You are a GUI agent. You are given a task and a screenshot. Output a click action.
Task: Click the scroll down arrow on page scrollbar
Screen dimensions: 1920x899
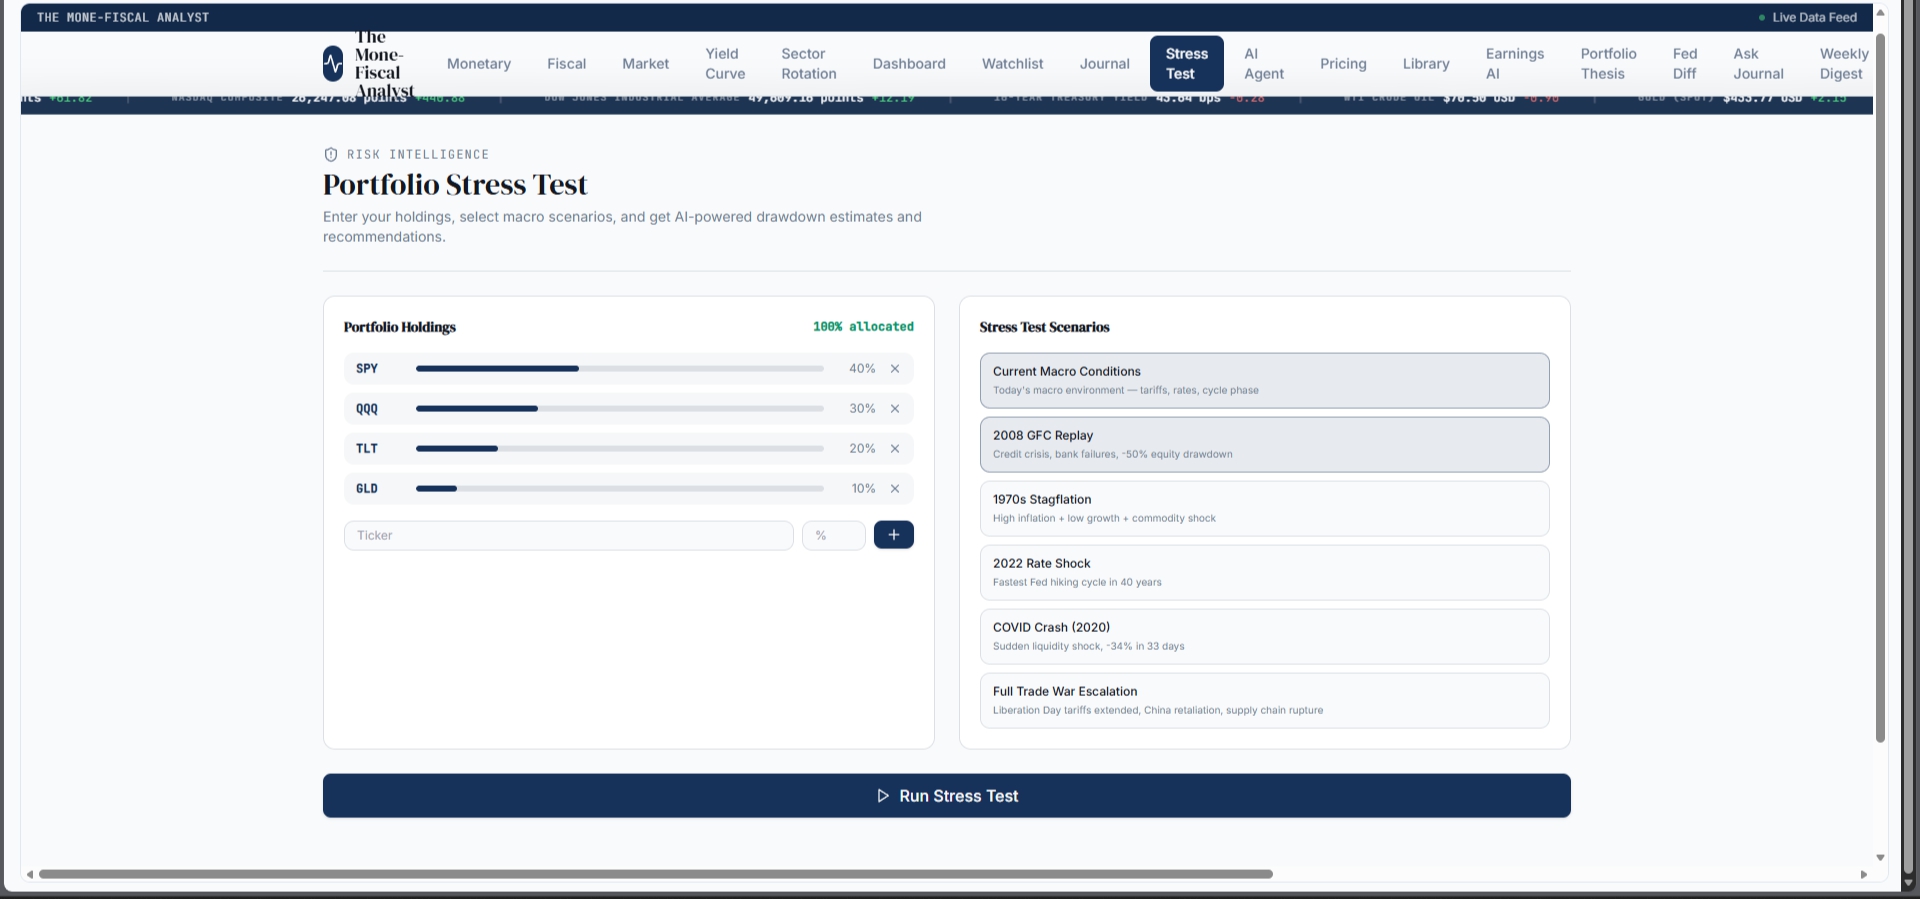1880,857
